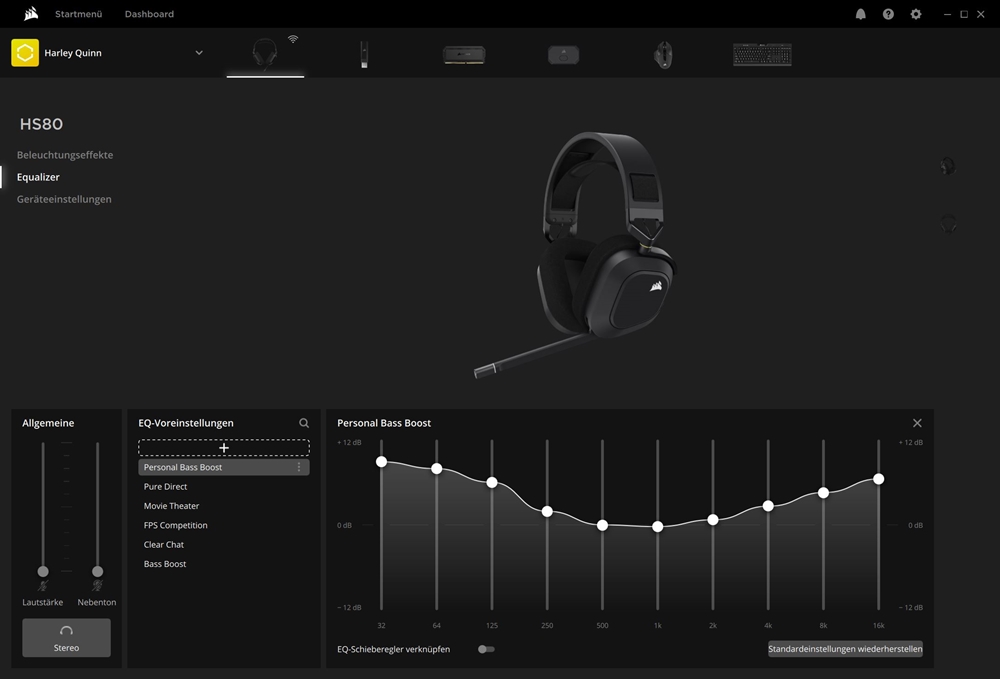Screen dimensions: 1000x679
Task: Click the HS80 device title
Action: pos(41,124)
